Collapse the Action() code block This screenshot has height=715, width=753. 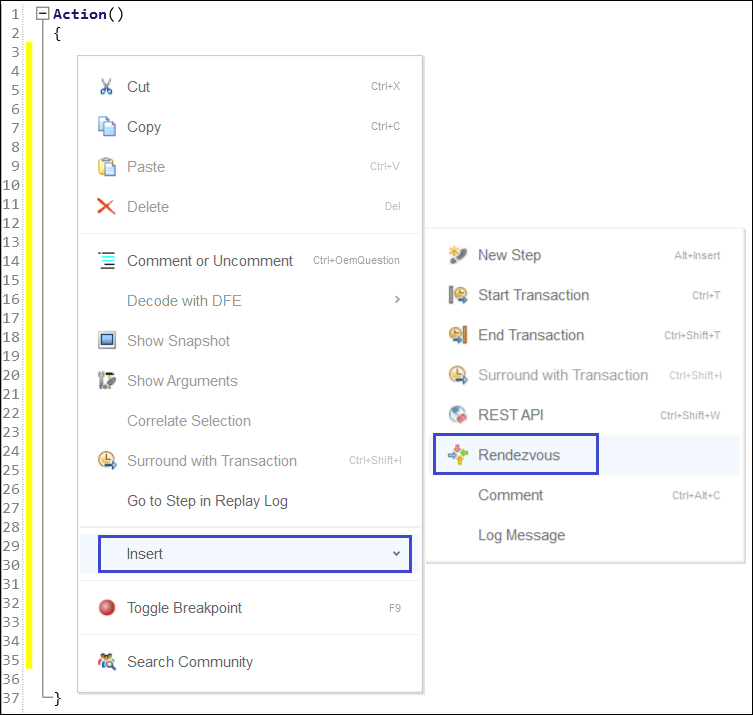click(42, 14)
